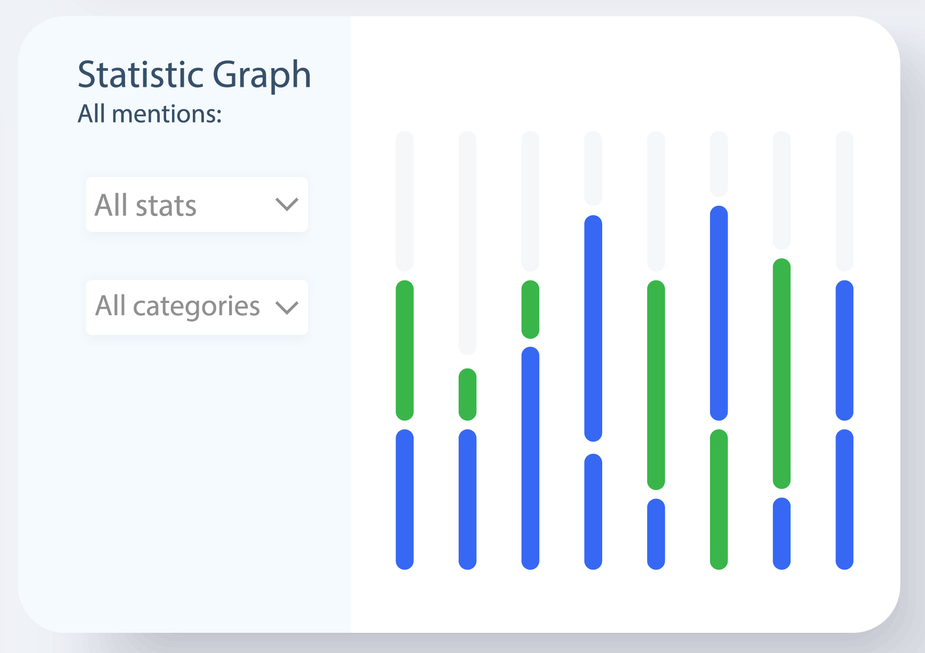Select long green segment in seventh bar
The width and height of the screenshot is (925, 653).
[x=782, y=373]
